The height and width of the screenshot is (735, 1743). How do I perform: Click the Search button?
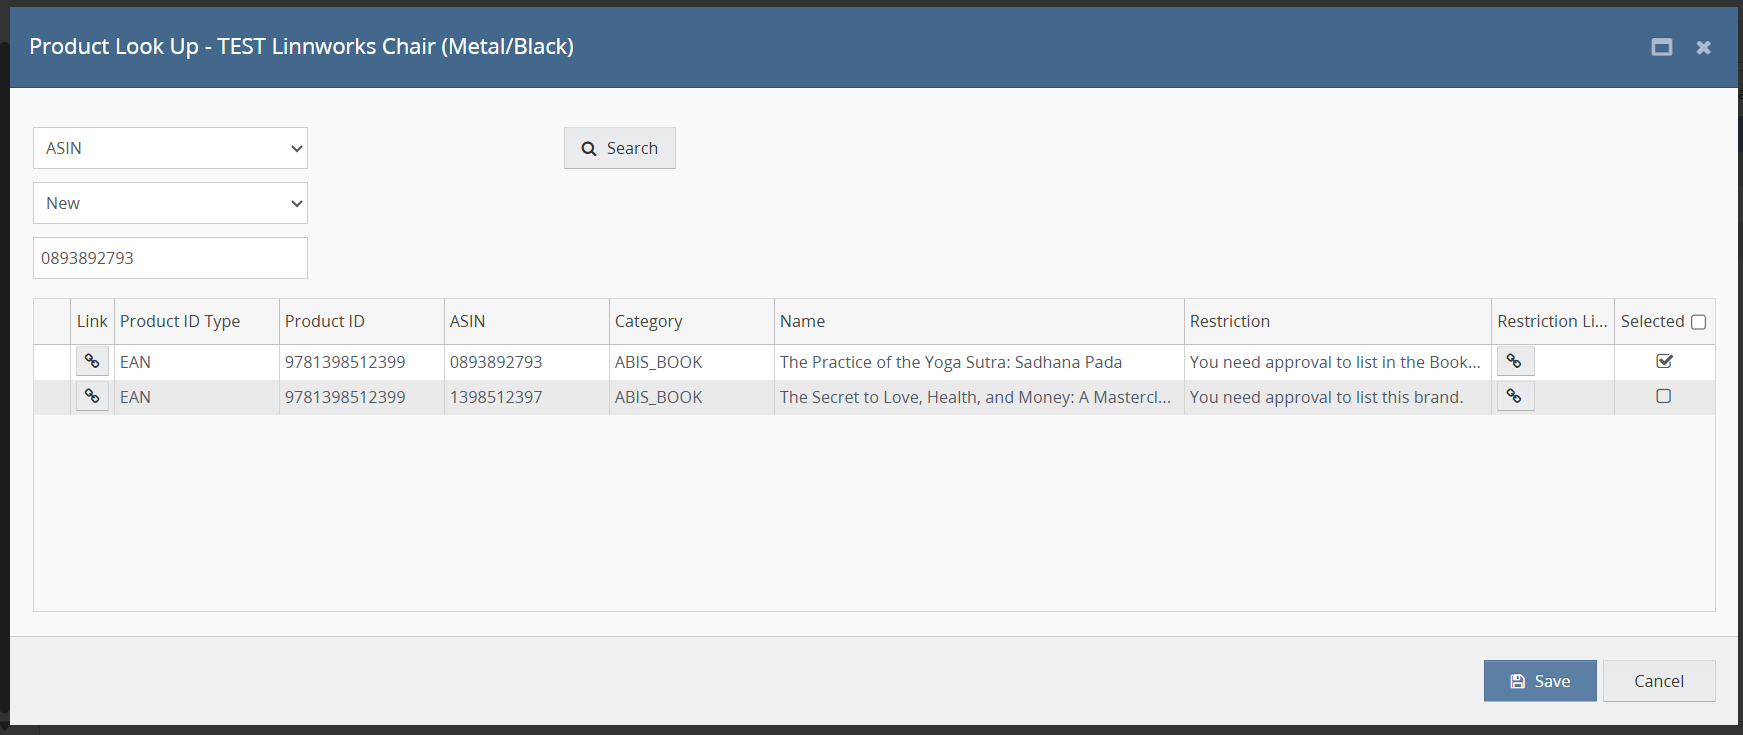point(620,148)
